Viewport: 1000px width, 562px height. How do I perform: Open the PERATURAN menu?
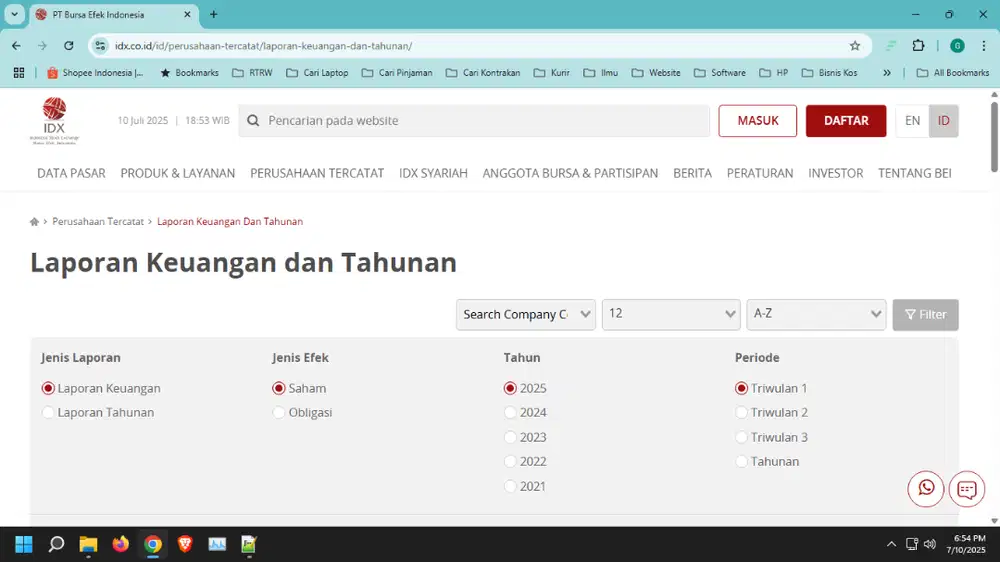pyautogui.click(x=760, y=174)
